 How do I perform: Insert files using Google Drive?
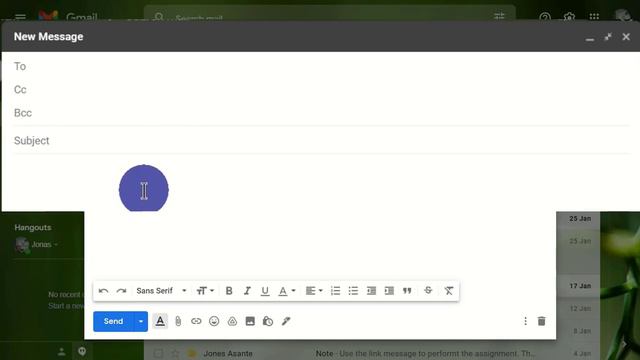(x=232, y=321)
